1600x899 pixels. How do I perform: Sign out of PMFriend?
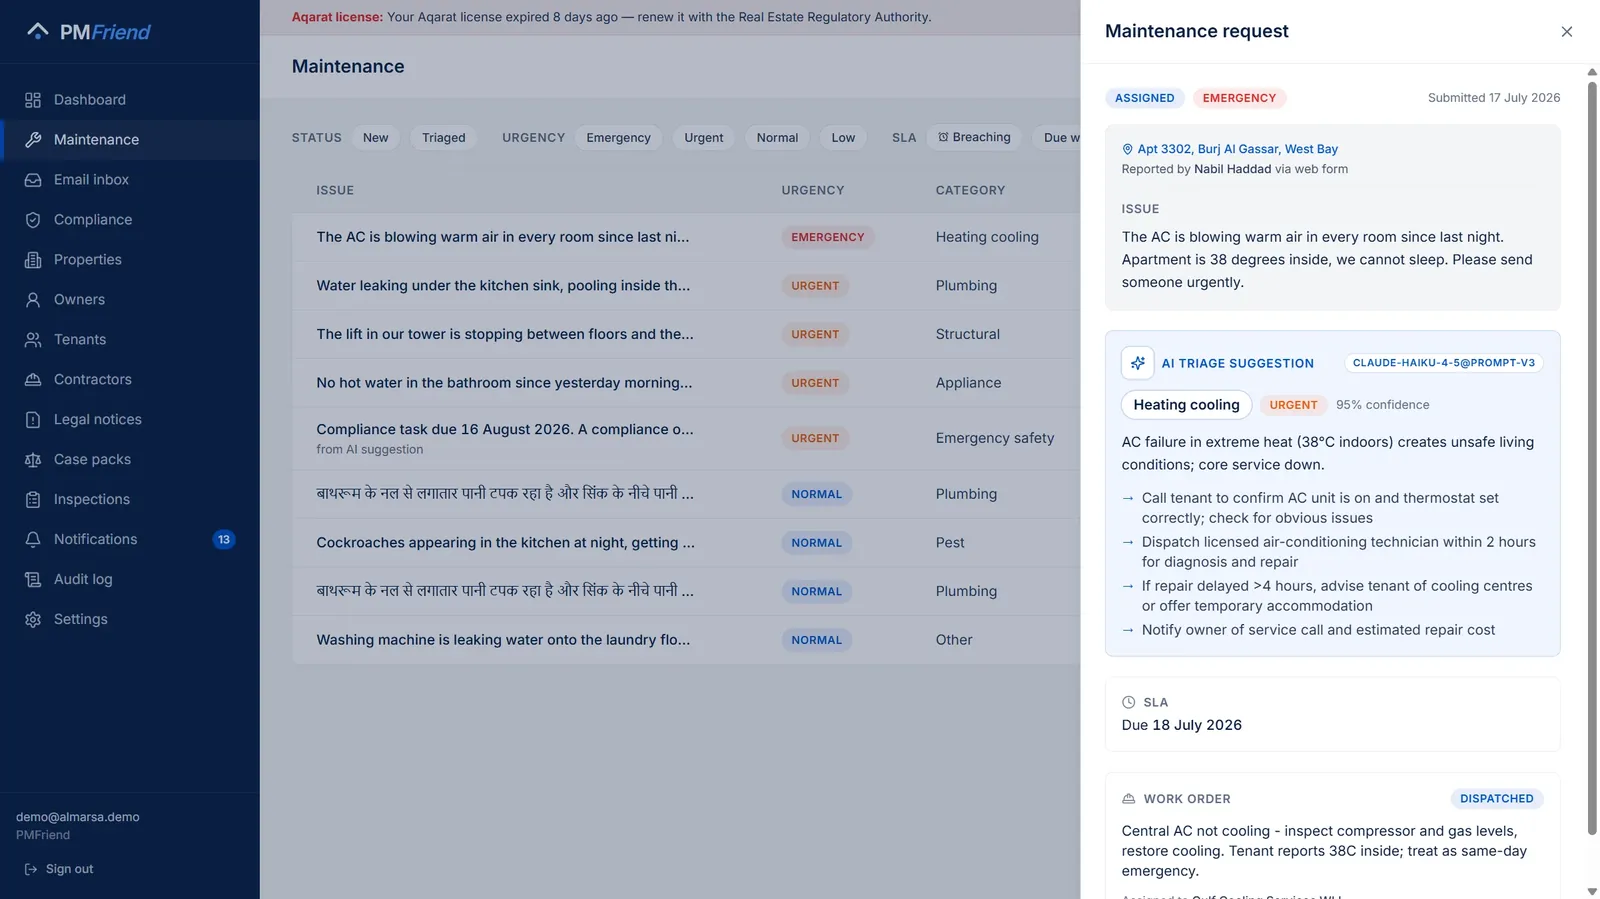(x=59, y=870)
